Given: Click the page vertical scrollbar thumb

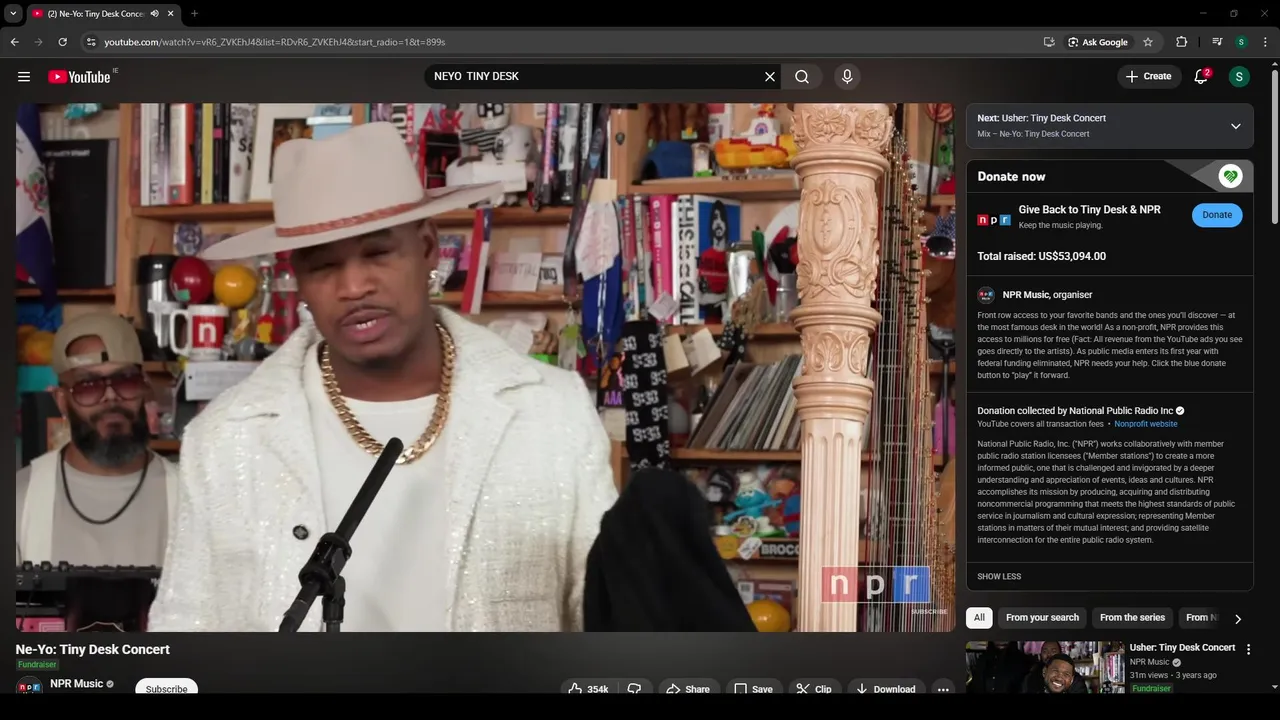Looking at the screenshot, I should [x=1274, y=147].
